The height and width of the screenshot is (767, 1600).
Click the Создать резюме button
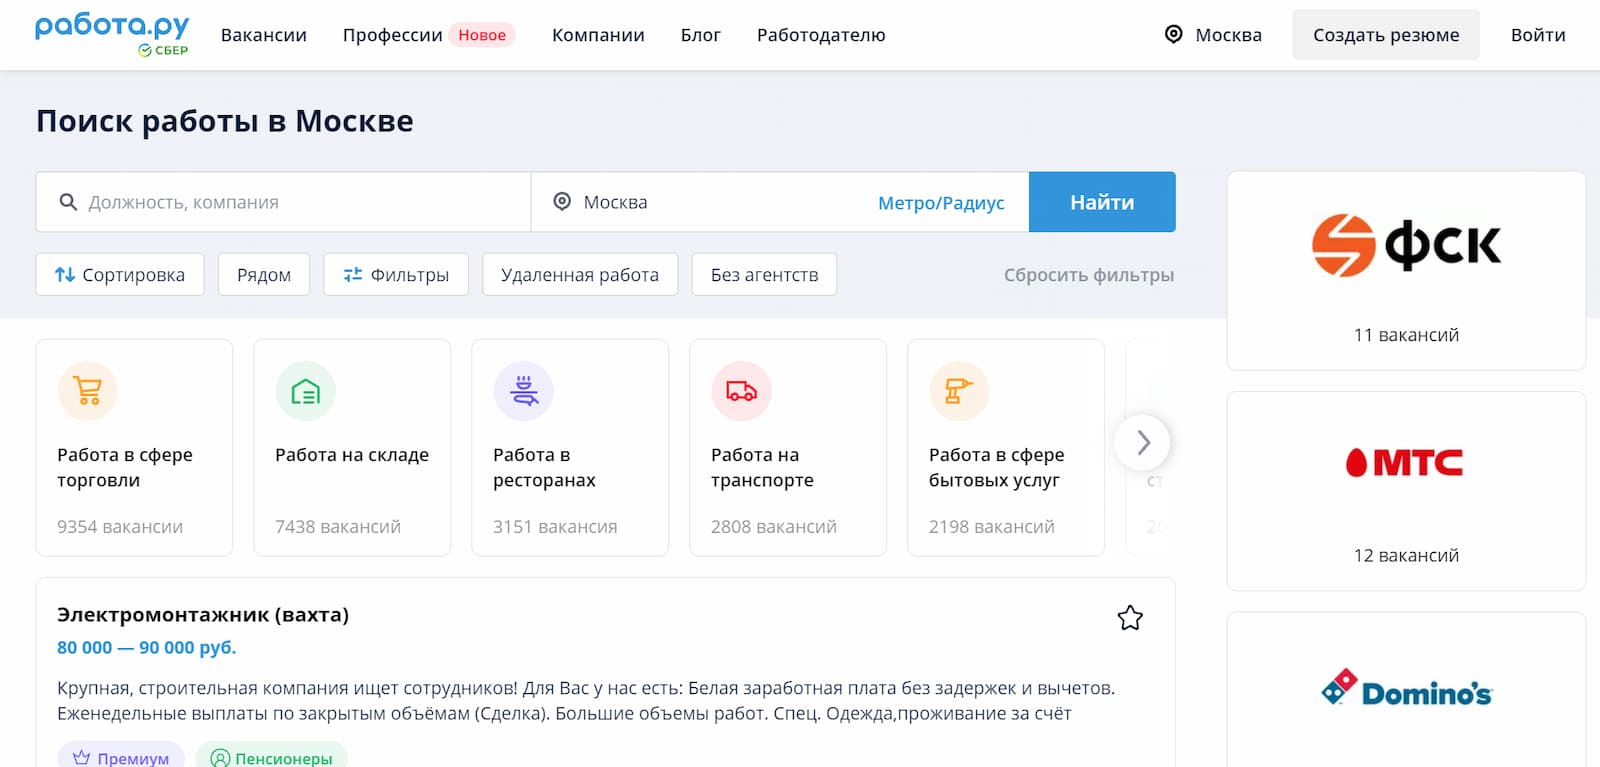(x=1386, y=35)
